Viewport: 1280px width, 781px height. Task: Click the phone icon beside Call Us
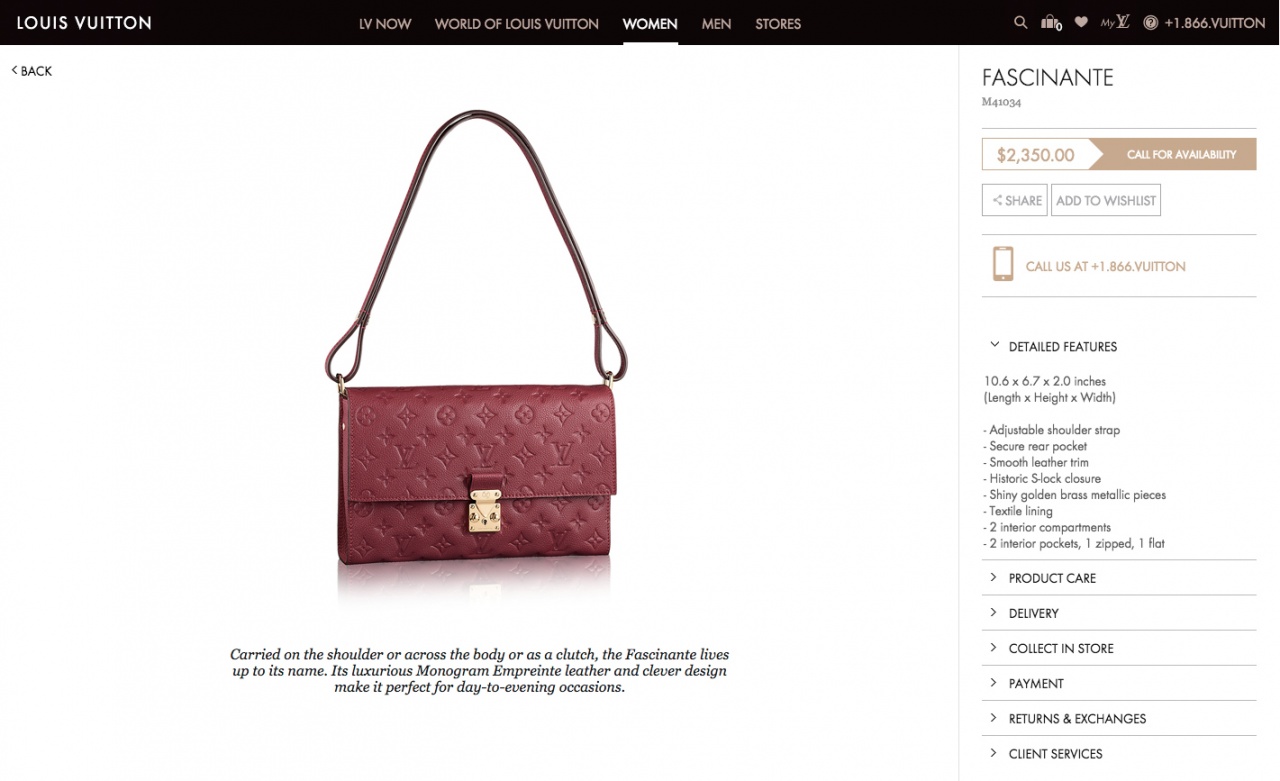[x=1002, y=264]
